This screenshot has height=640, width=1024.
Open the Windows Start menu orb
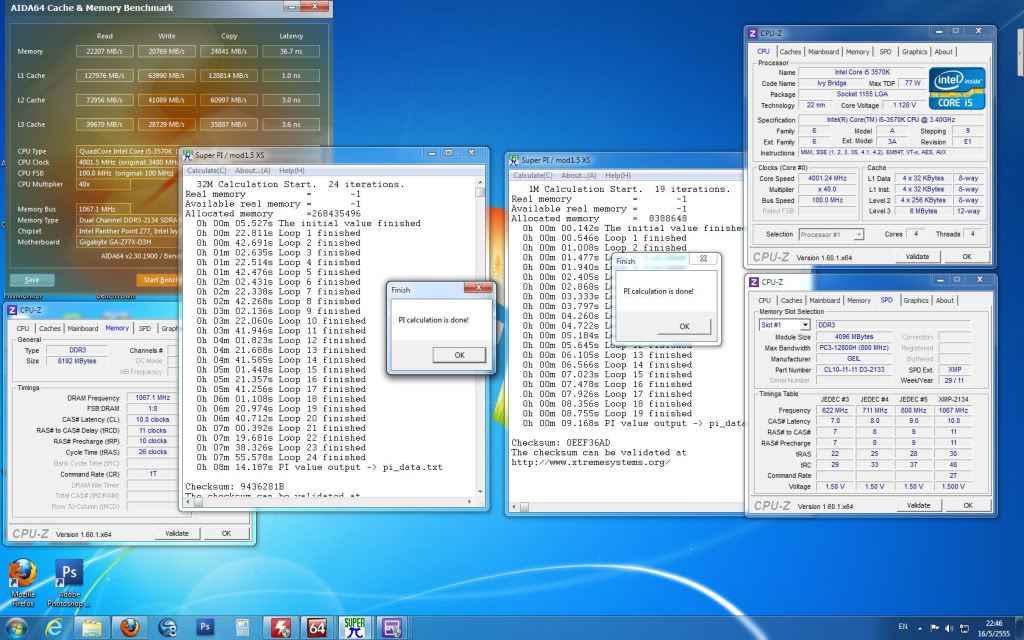[x=16, y=628]
